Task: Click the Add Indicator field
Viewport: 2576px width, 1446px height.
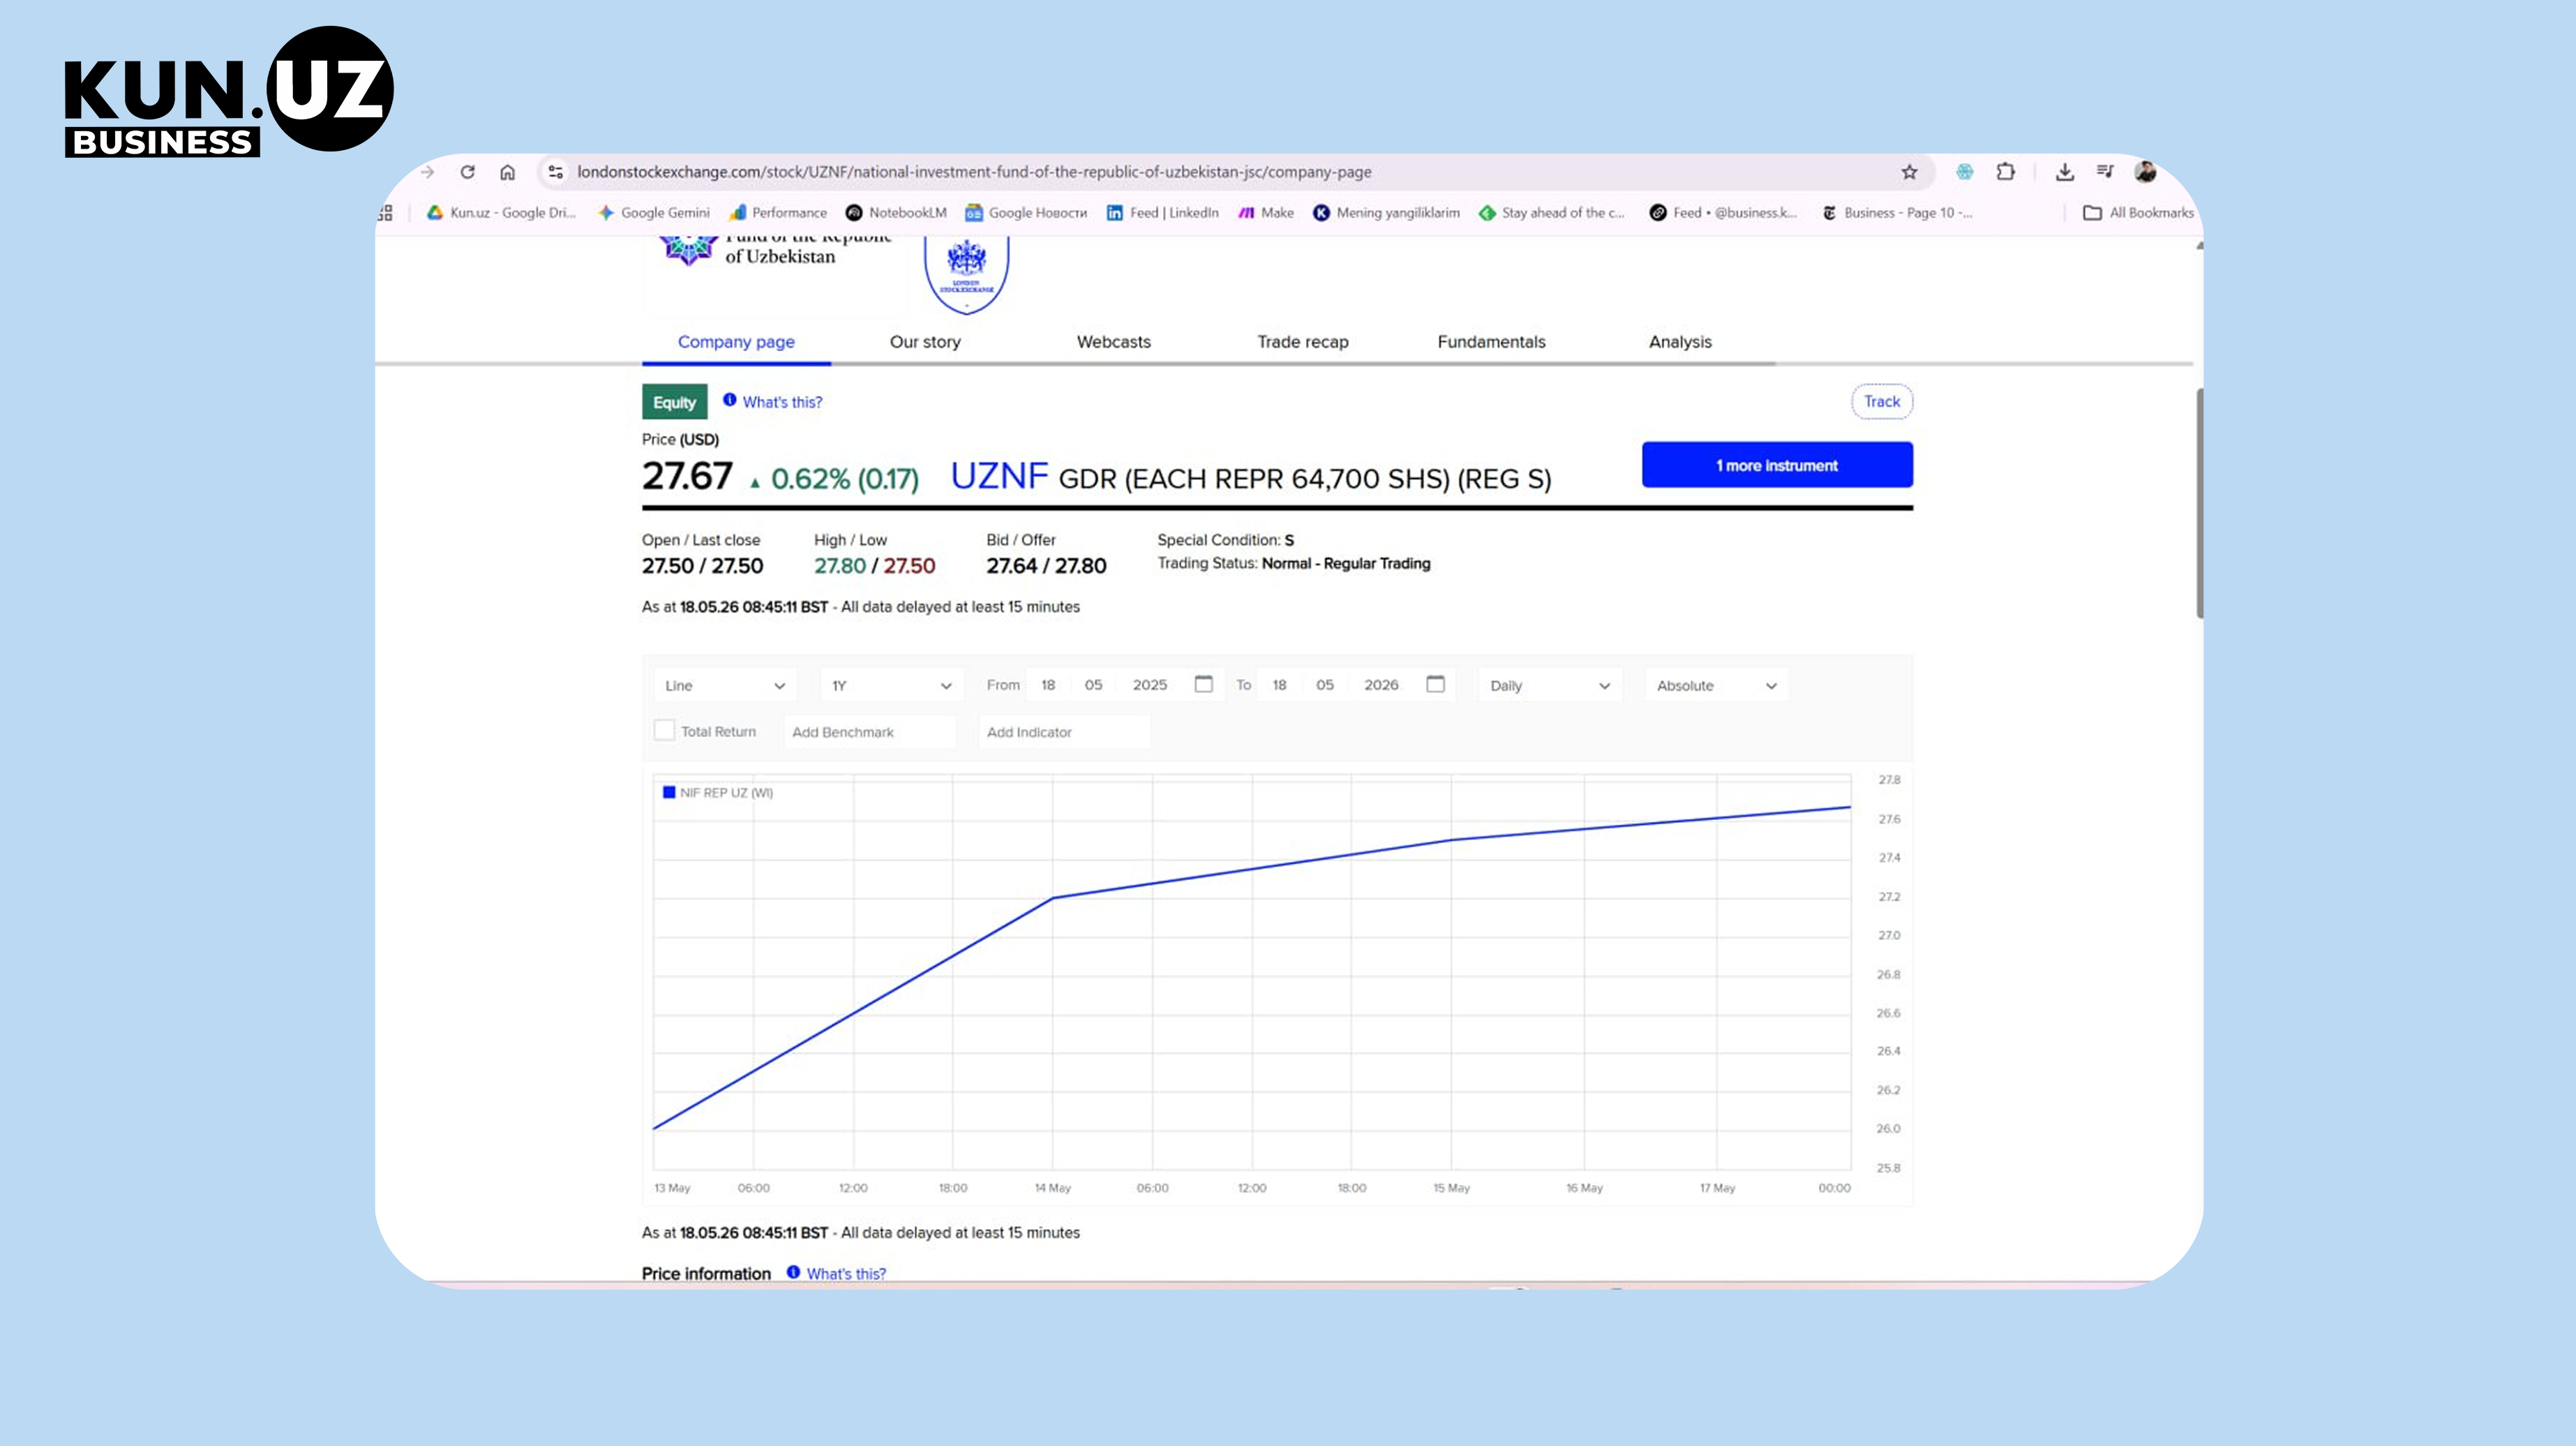Action: (1064, 732)
